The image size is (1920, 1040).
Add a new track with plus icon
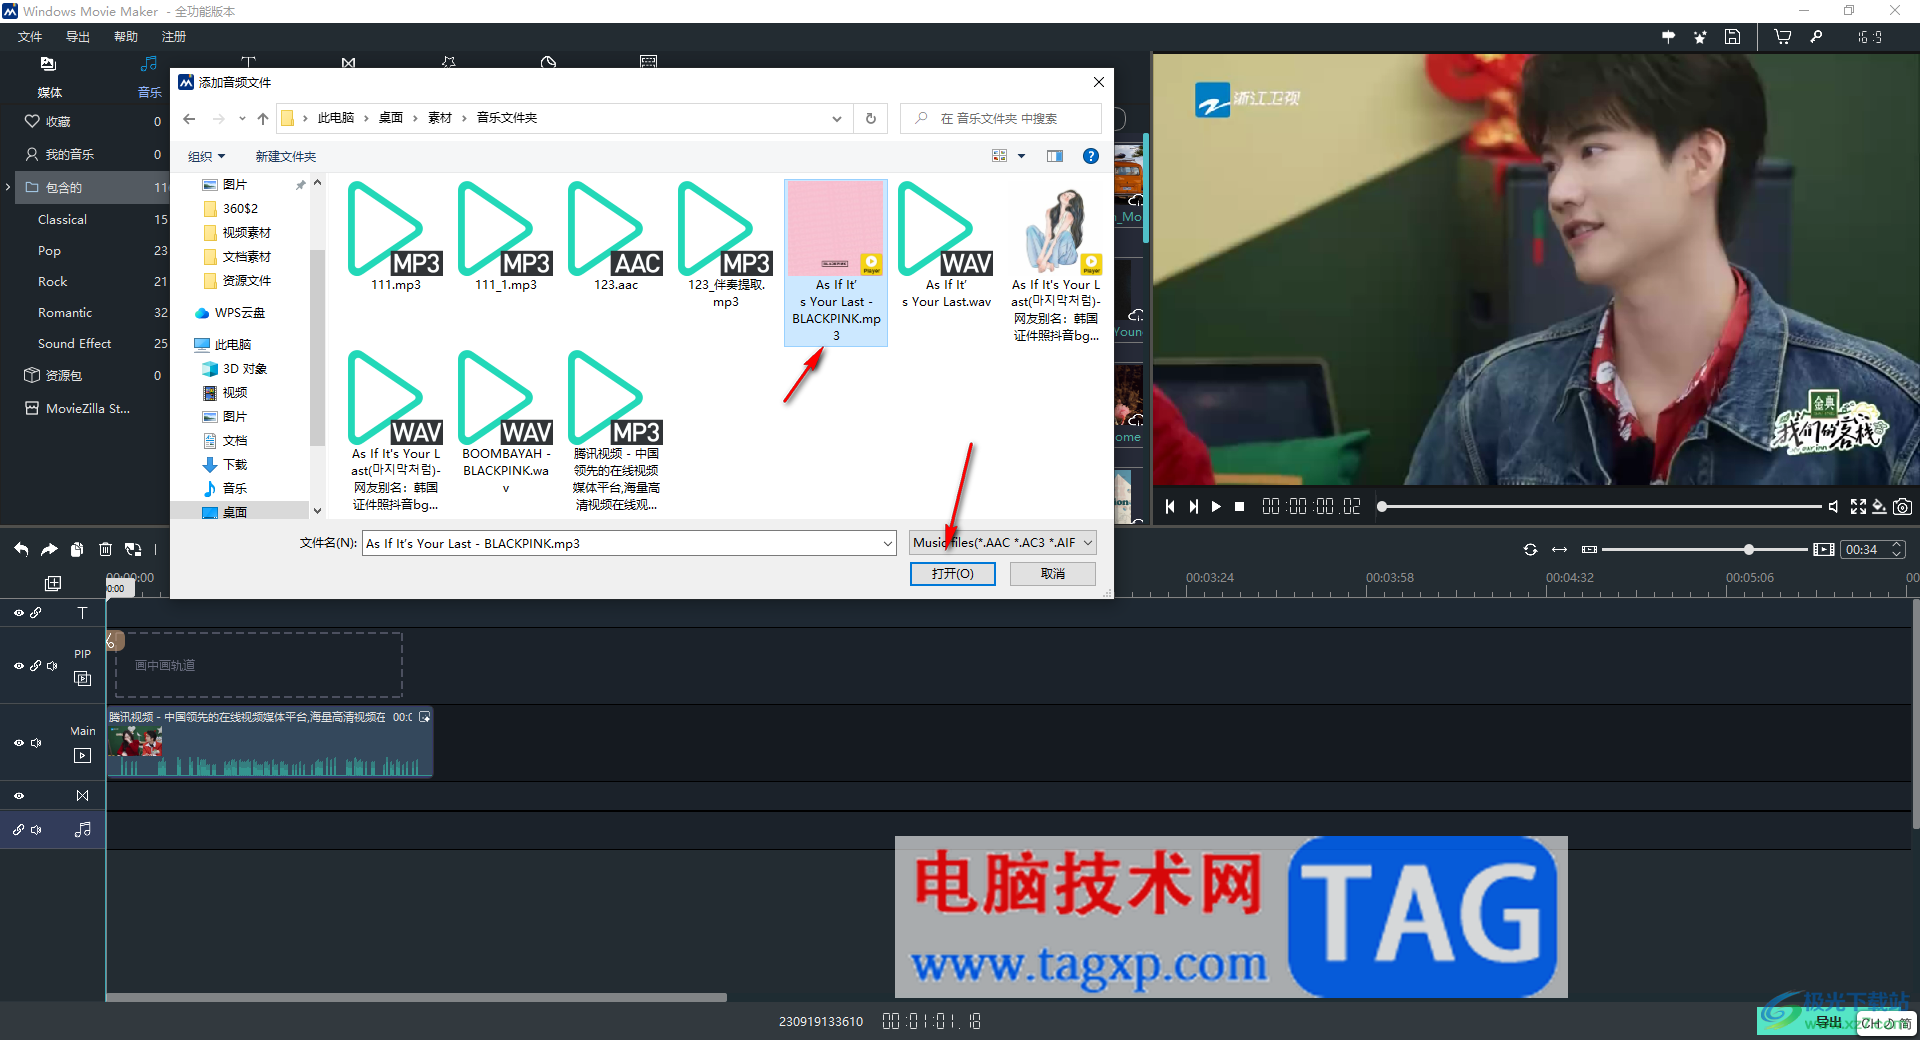(53, 583)
